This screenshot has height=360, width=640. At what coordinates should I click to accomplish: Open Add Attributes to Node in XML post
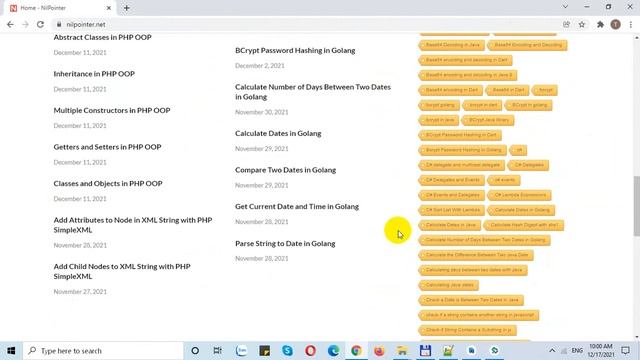tap(133, 225)
